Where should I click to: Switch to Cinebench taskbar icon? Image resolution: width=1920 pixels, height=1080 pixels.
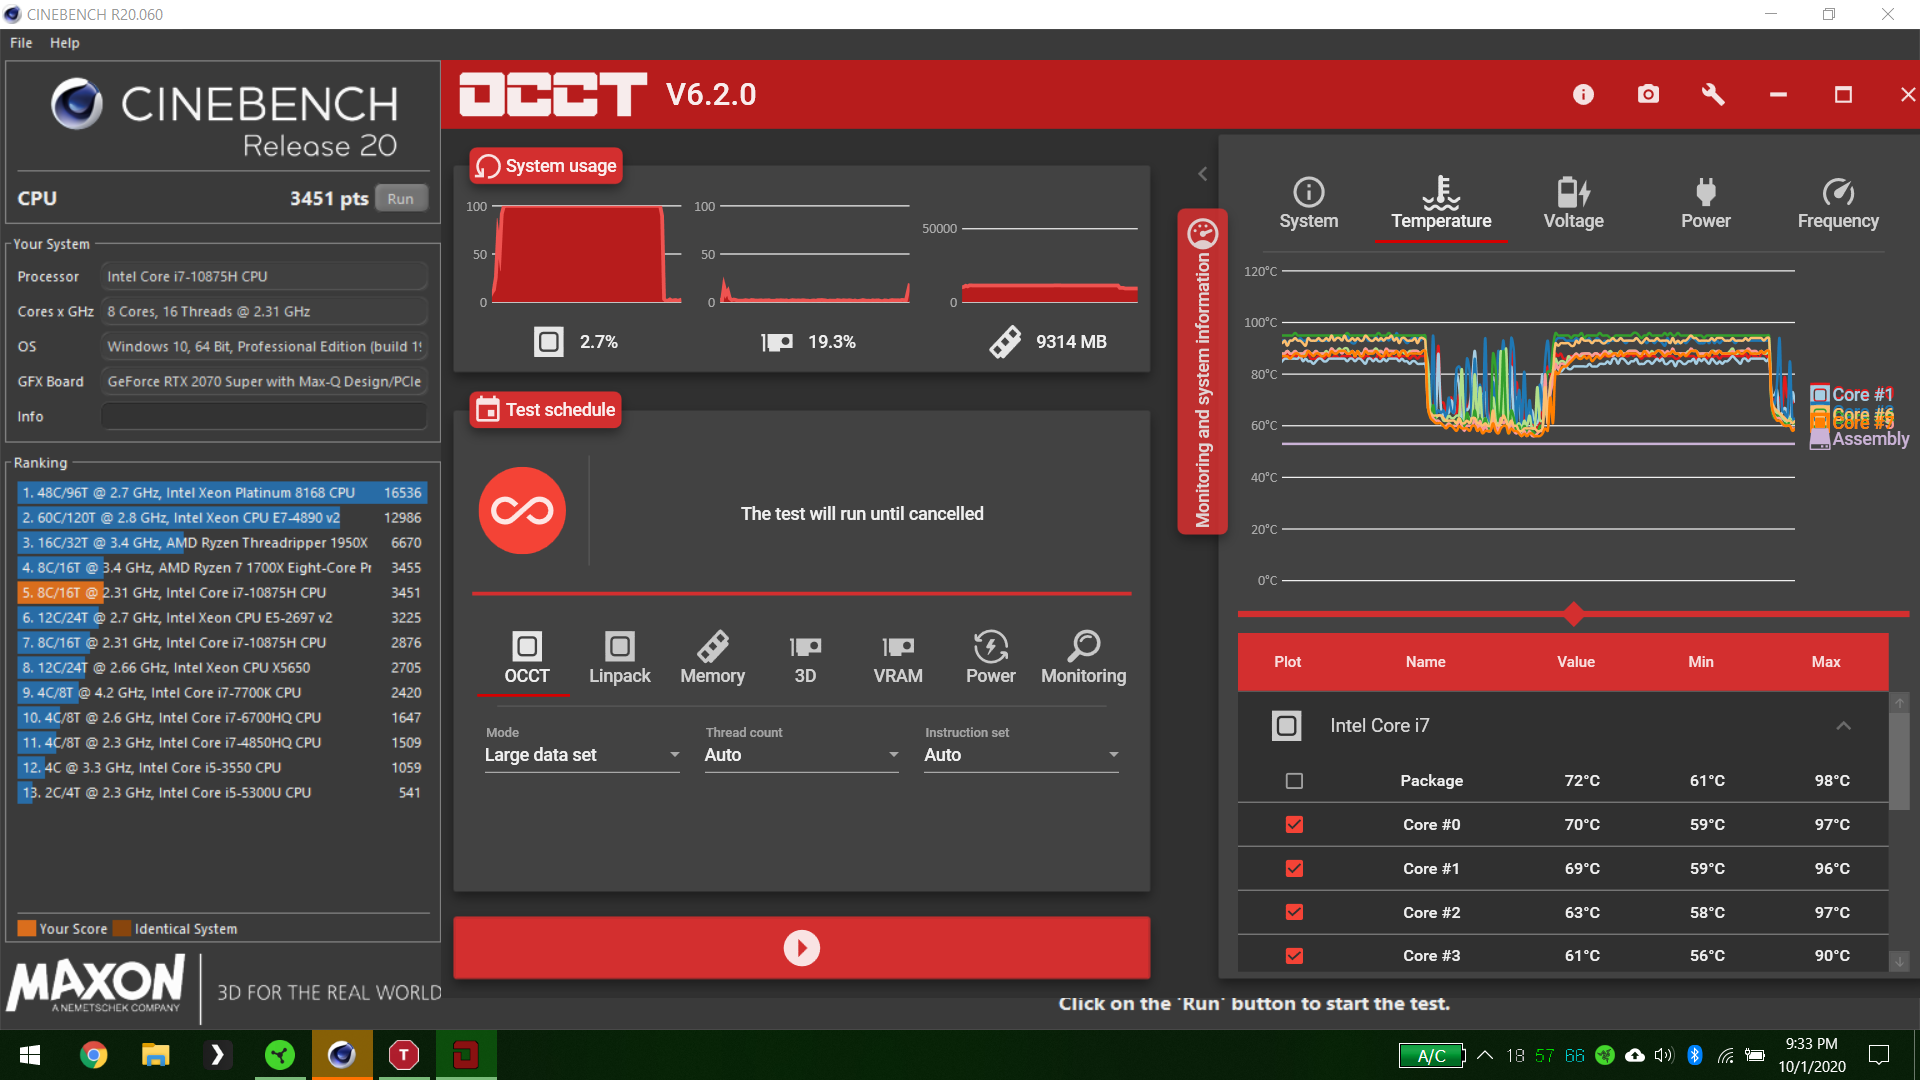tap(342, 1055)
